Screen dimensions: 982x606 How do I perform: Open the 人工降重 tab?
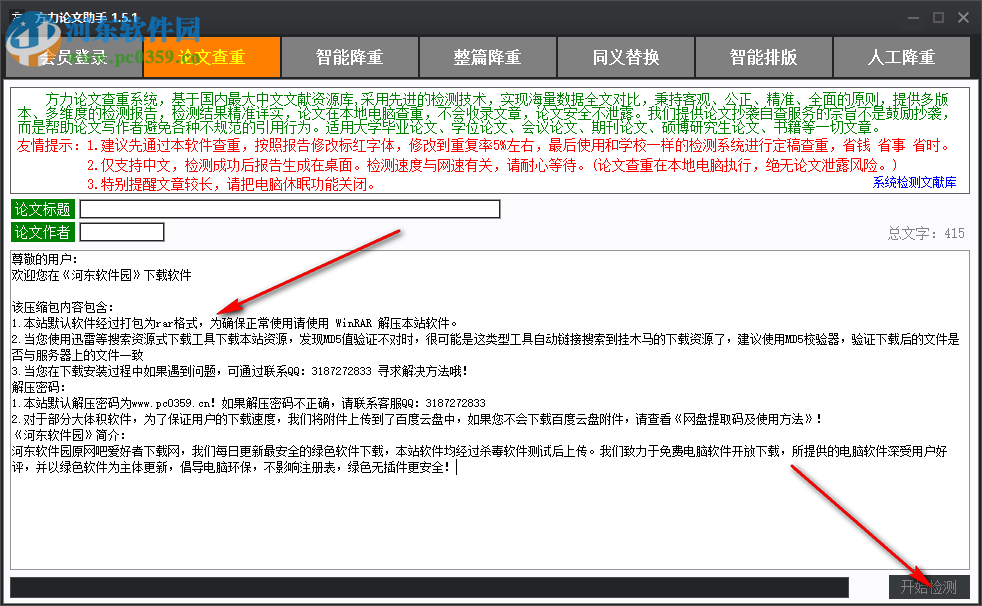tap(901, 57)
